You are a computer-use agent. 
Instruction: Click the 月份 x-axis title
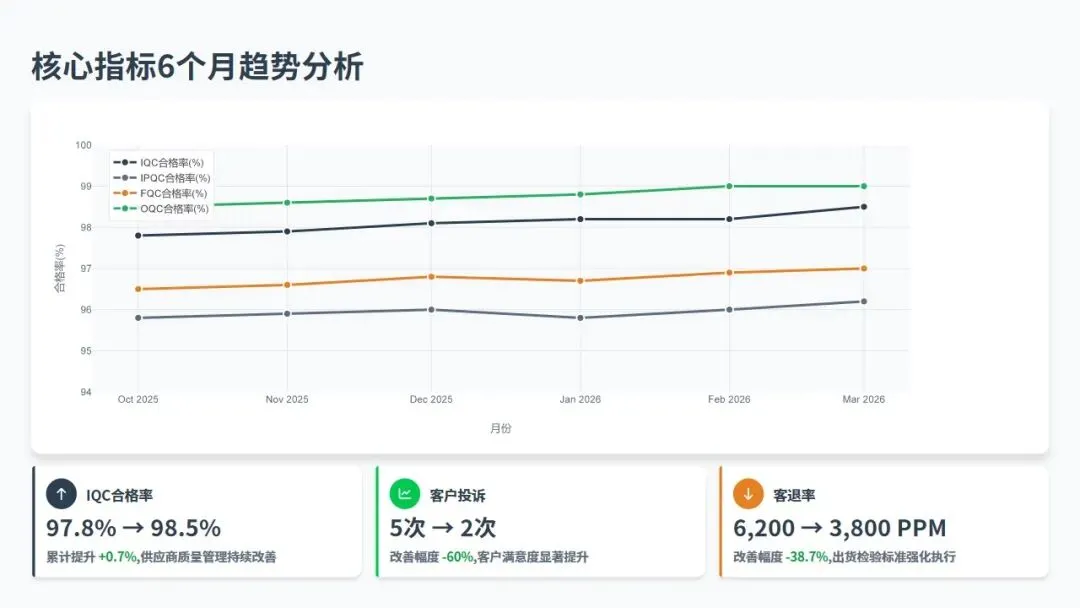coord(501,428)
